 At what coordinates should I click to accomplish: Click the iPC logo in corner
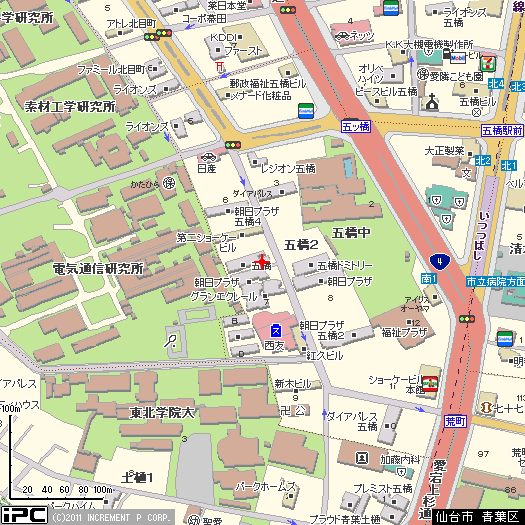pos(24,515)
